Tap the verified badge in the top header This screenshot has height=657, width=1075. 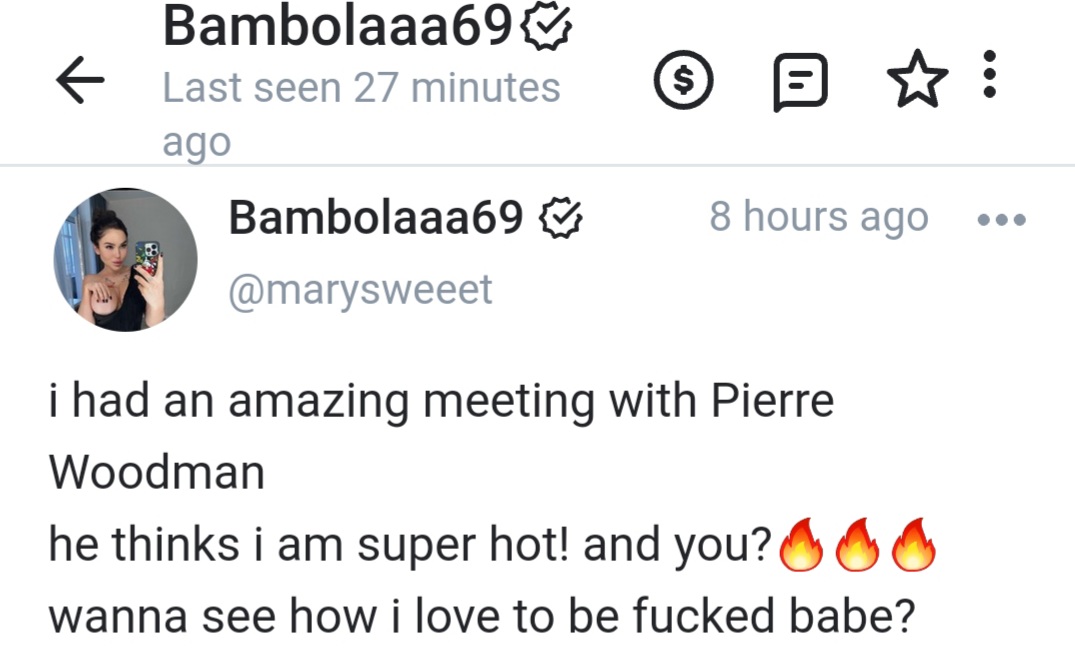(x=549, y=28)
